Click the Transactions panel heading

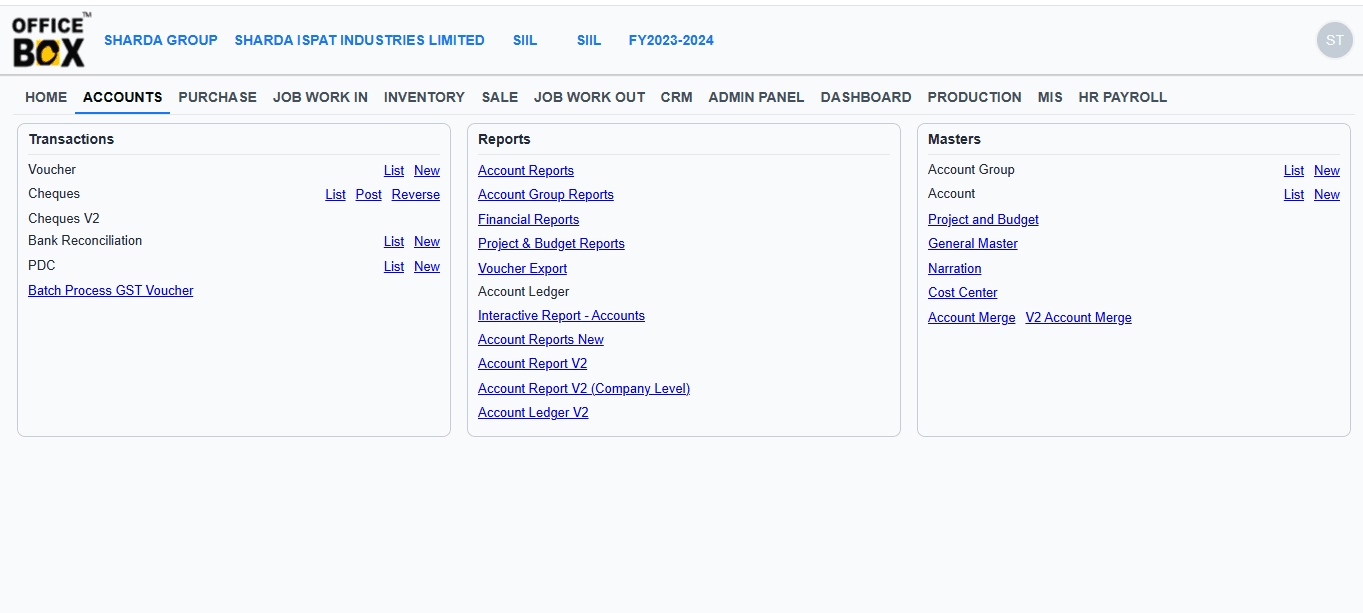tap(71, 139)
